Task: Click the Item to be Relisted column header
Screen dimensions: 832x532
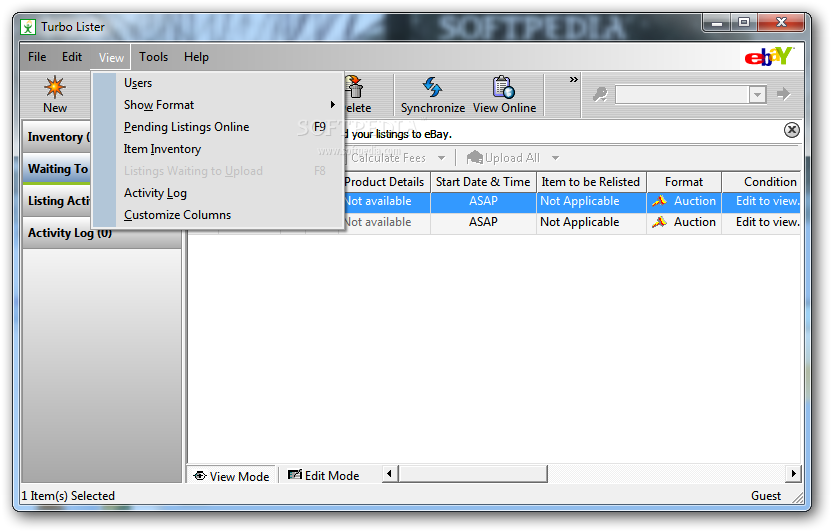Action: pyautogui.click(x=591, y=182)
